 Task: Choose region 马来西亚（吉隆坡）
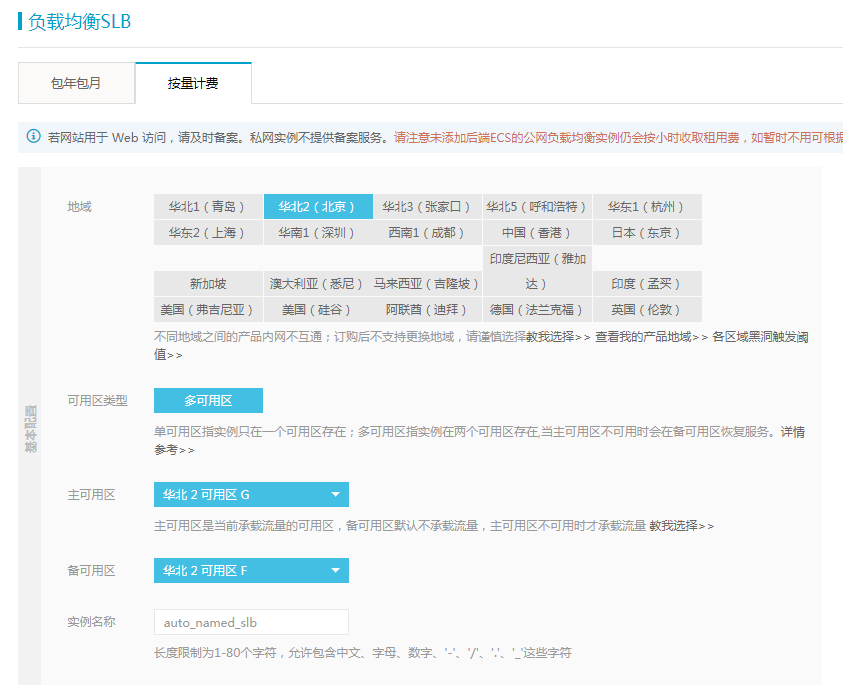pos(427,283)
